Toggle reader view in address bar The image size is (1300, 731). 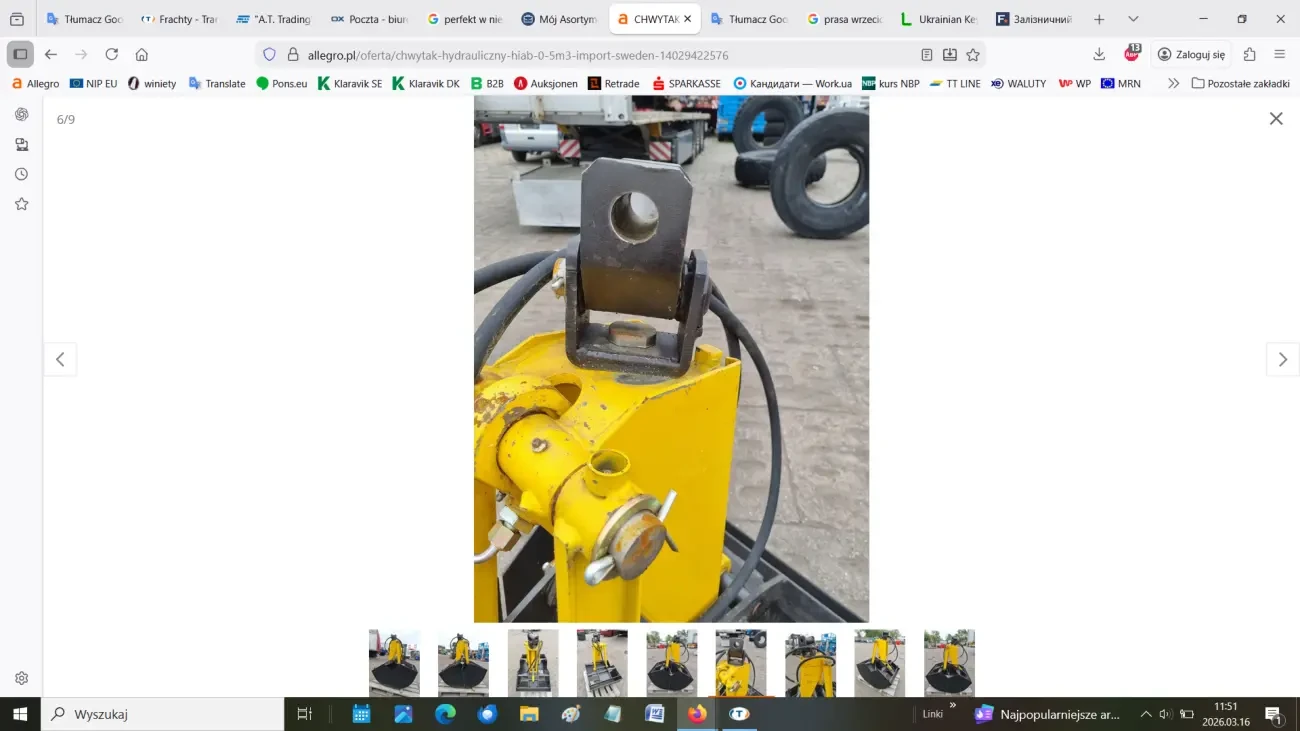(926, 55)
